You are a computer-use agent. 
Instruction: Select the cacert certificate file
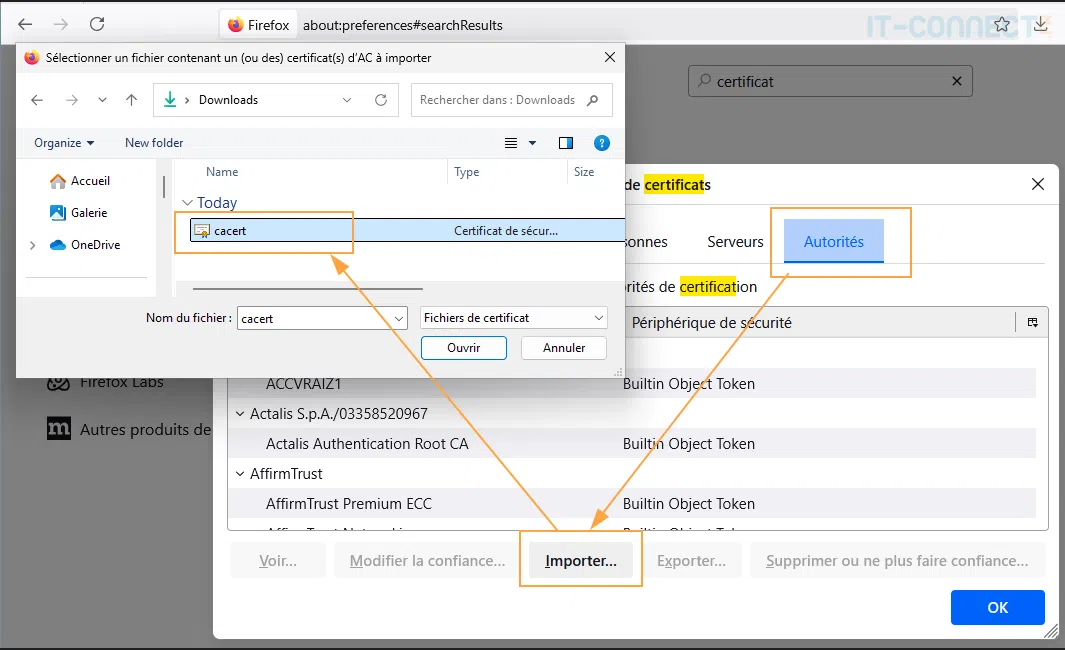(231, 231)
